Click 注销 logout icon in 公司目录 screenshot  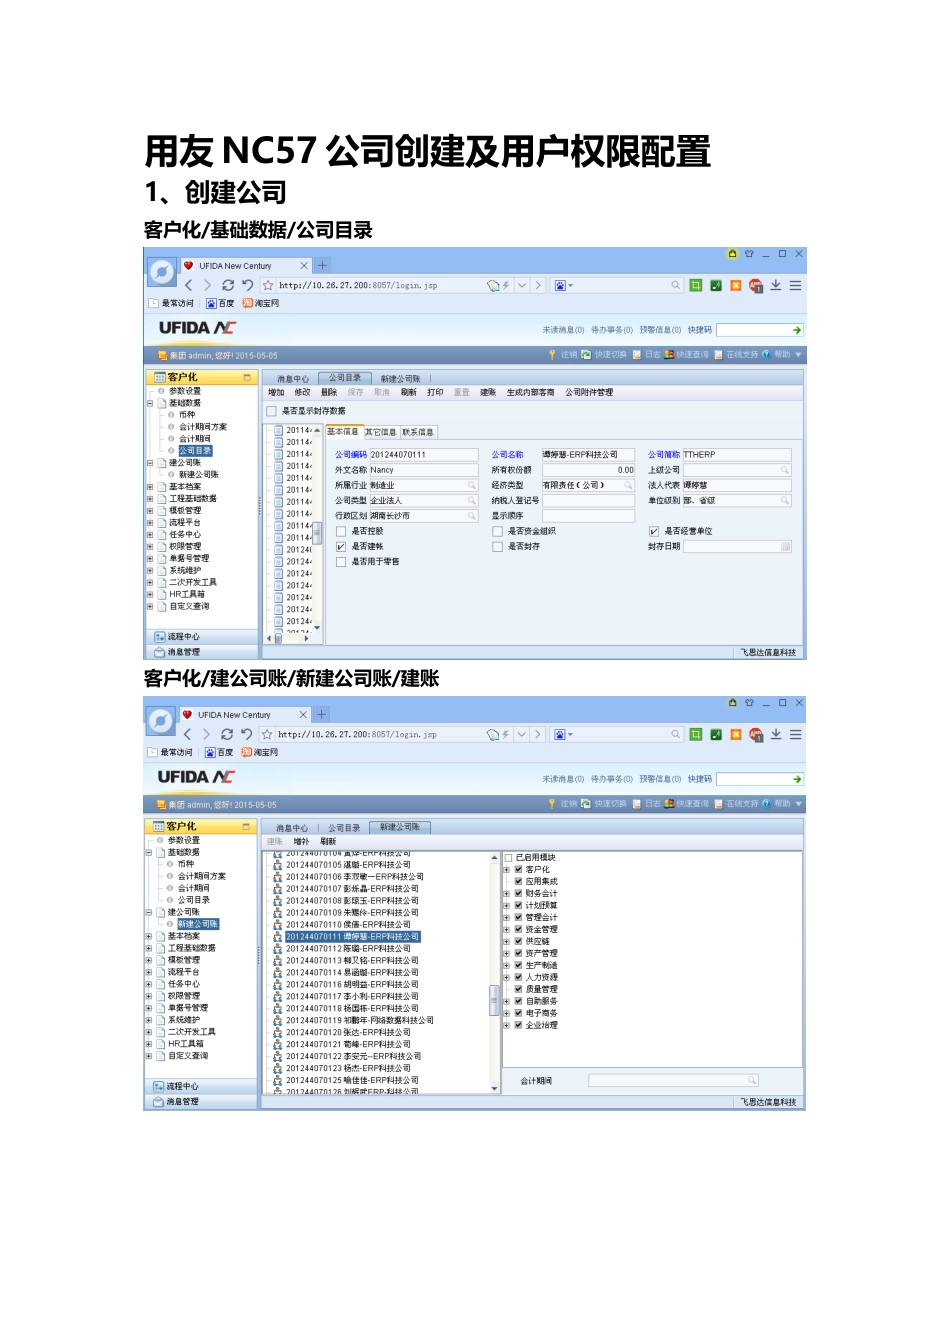(x=552, y=355)
